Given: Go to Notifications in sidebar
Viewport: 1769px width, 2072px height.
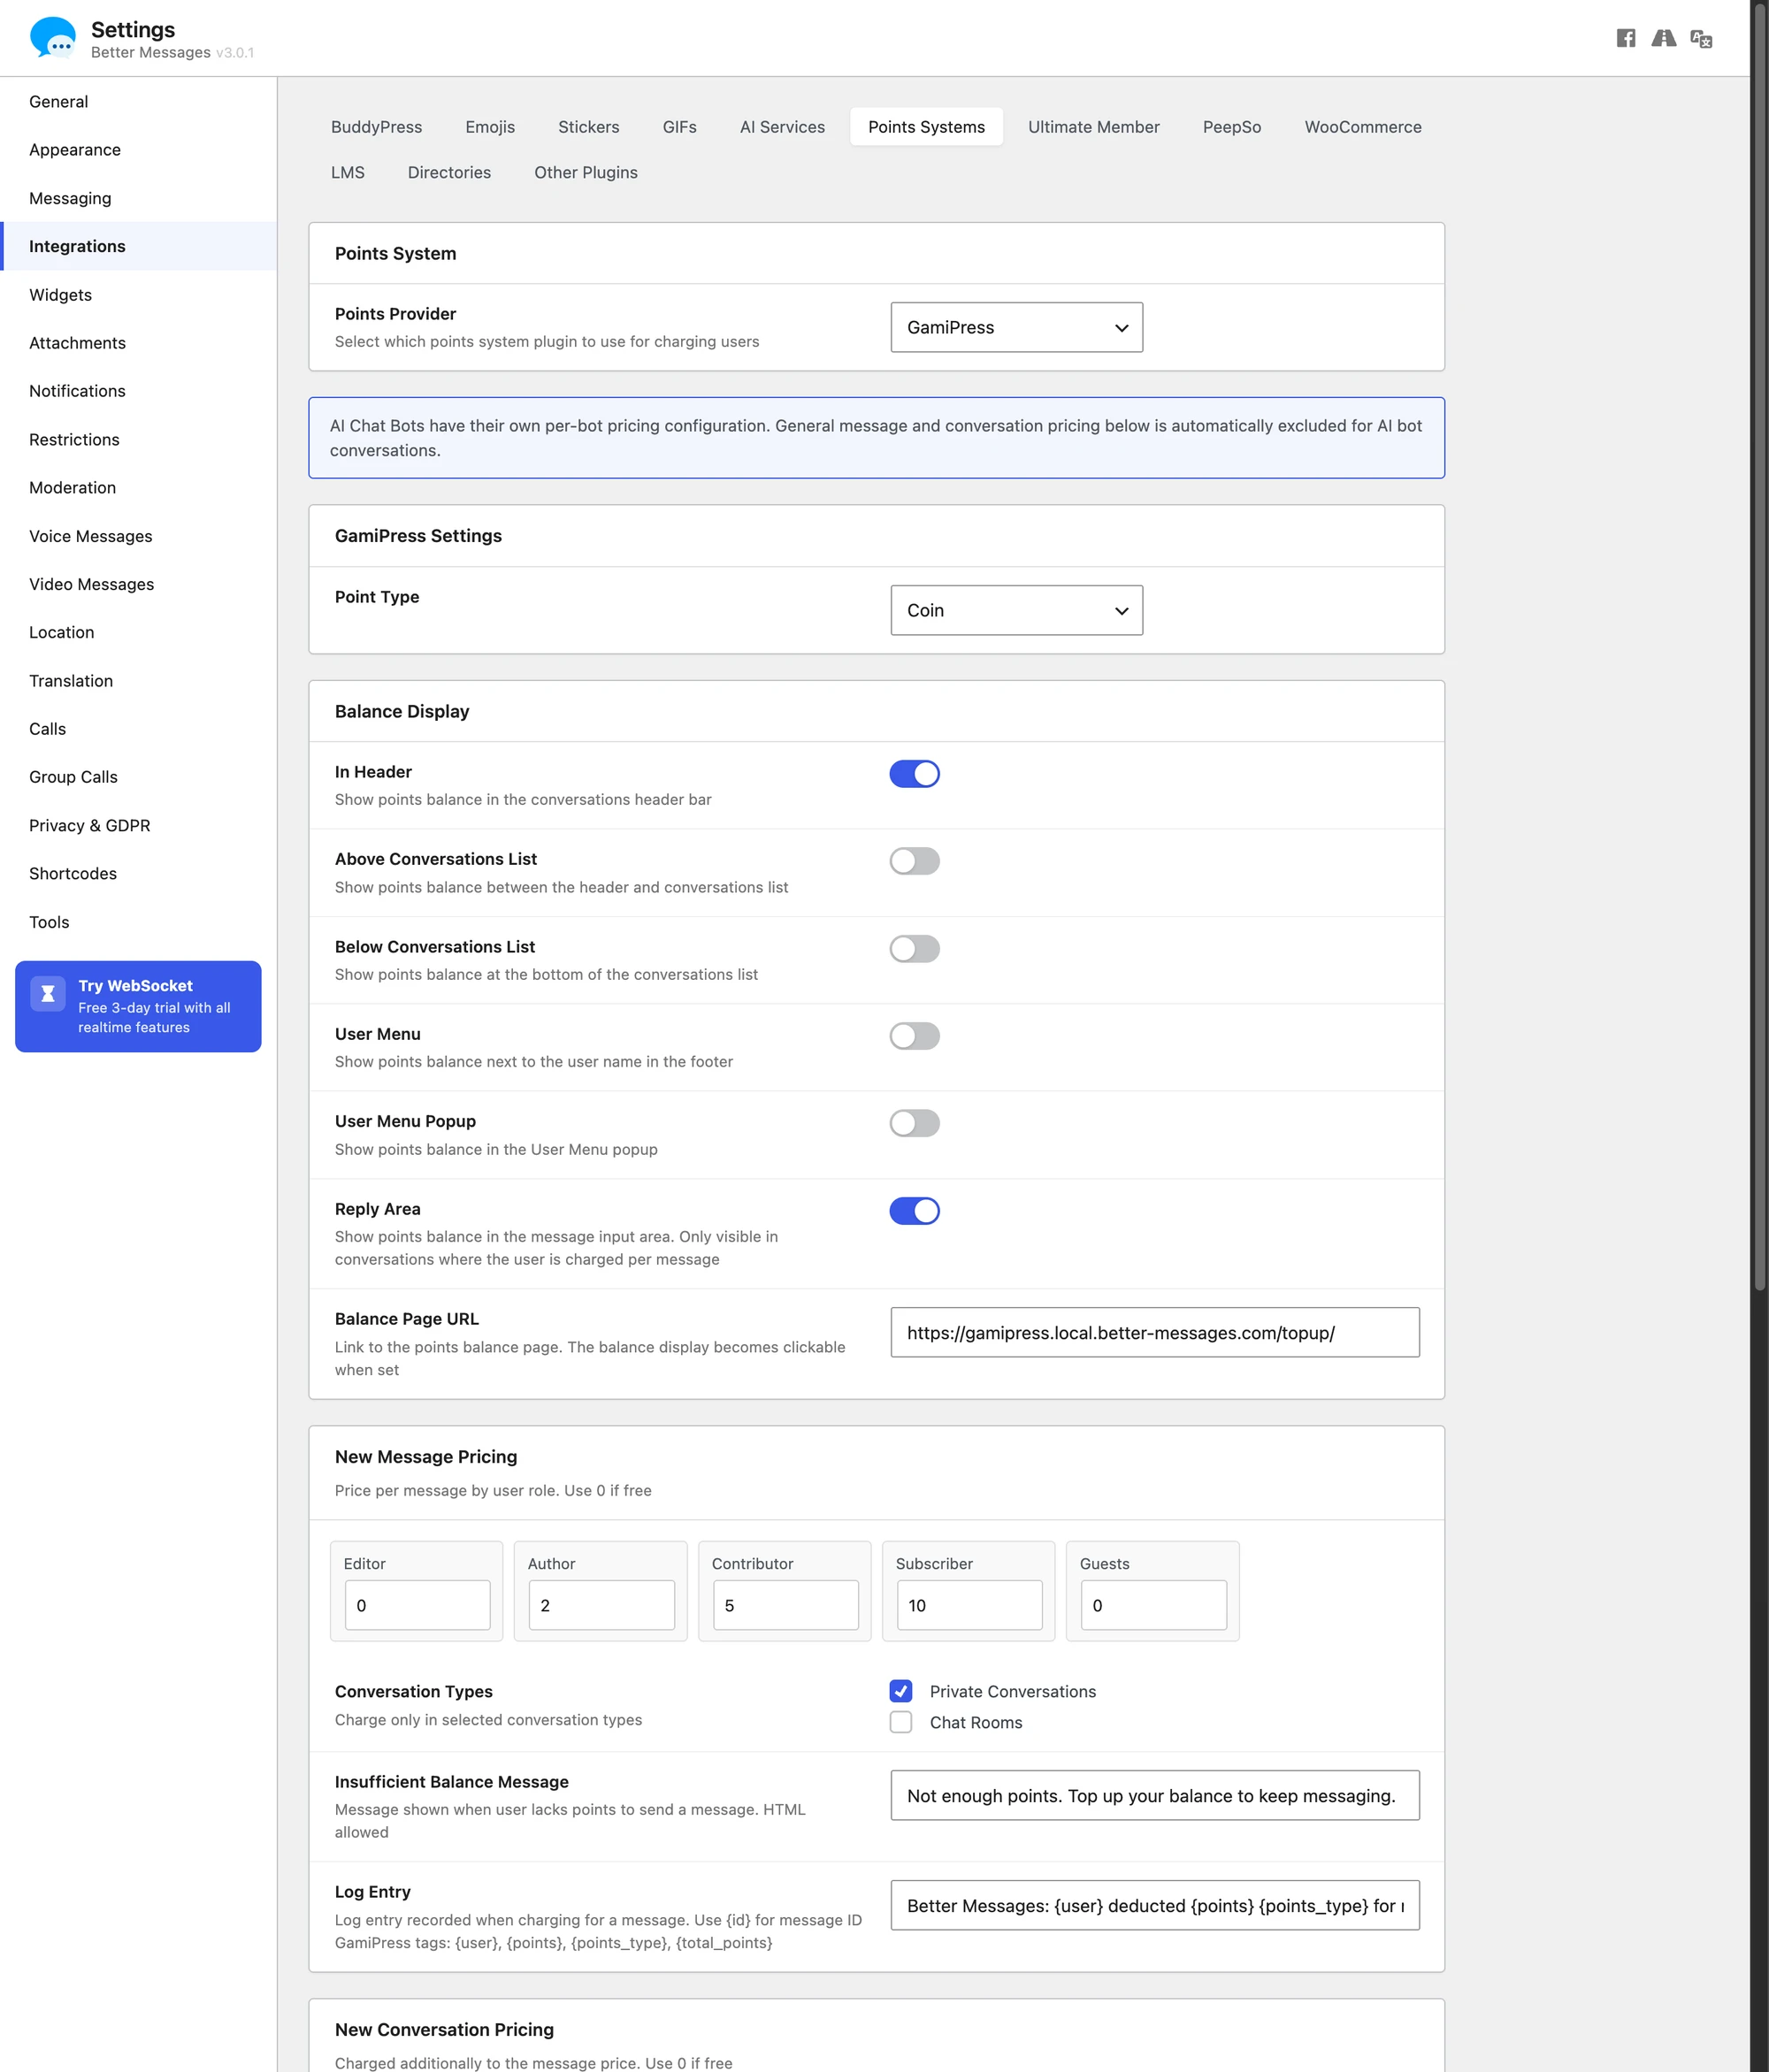Looking at the screenshot, I should pos(138,391).
